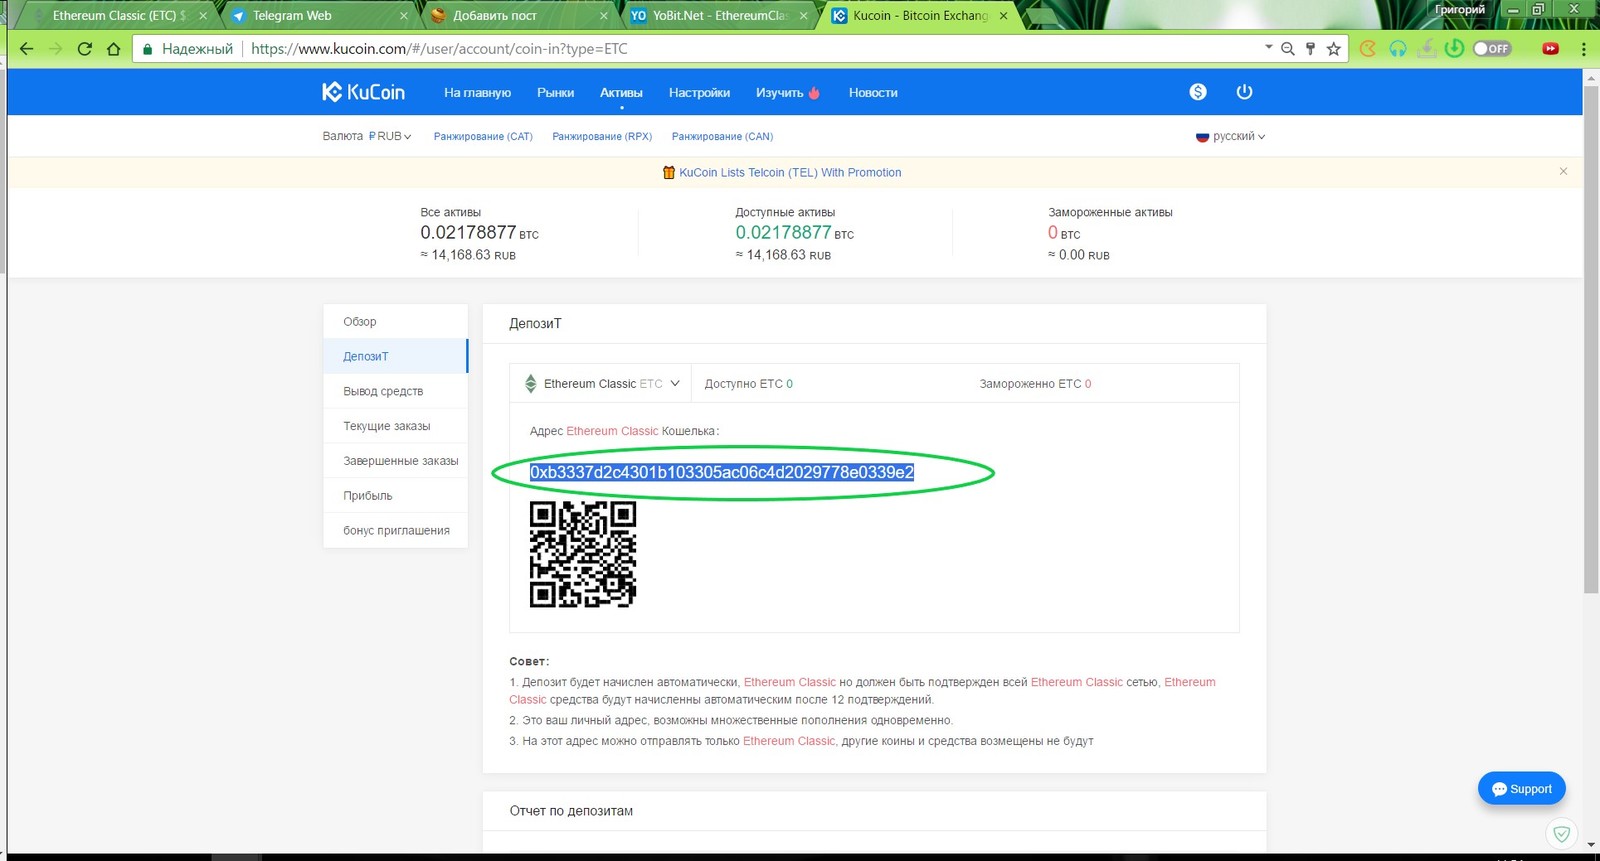The image size is (1600, 861).
Task: Open the browser home page
Action: [x=113, y=48]
